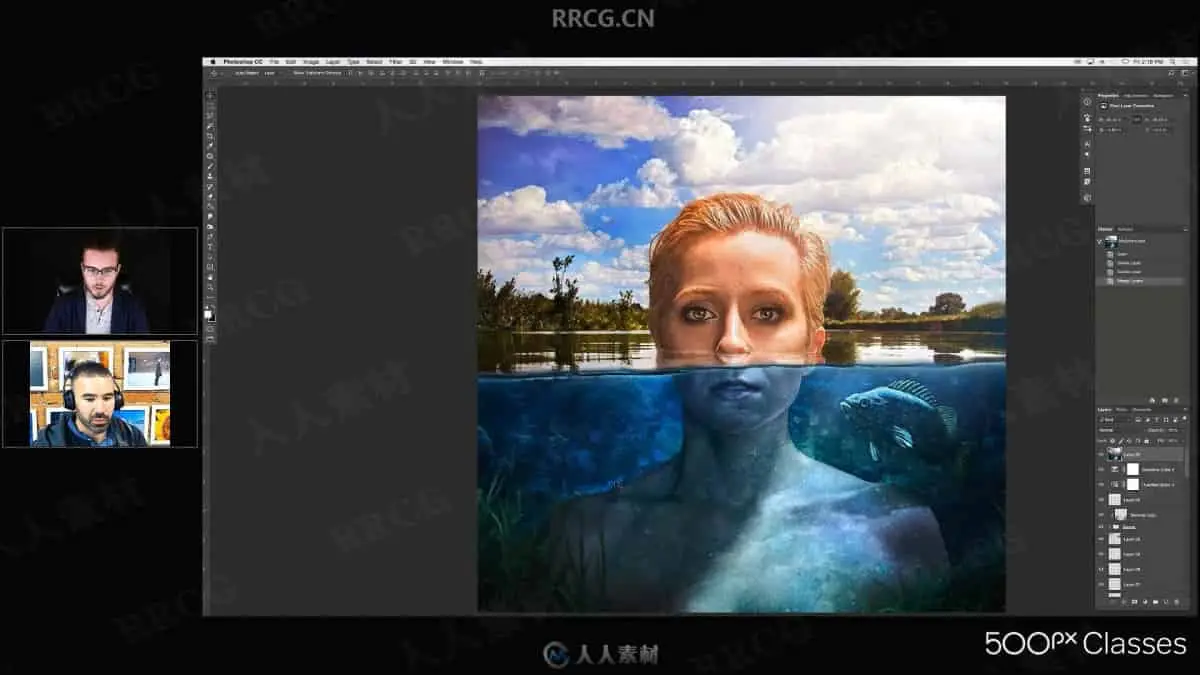Open the Photoshop CC application menu
Viewport: 1200px width, 675px height.
(x=243, y=62)
